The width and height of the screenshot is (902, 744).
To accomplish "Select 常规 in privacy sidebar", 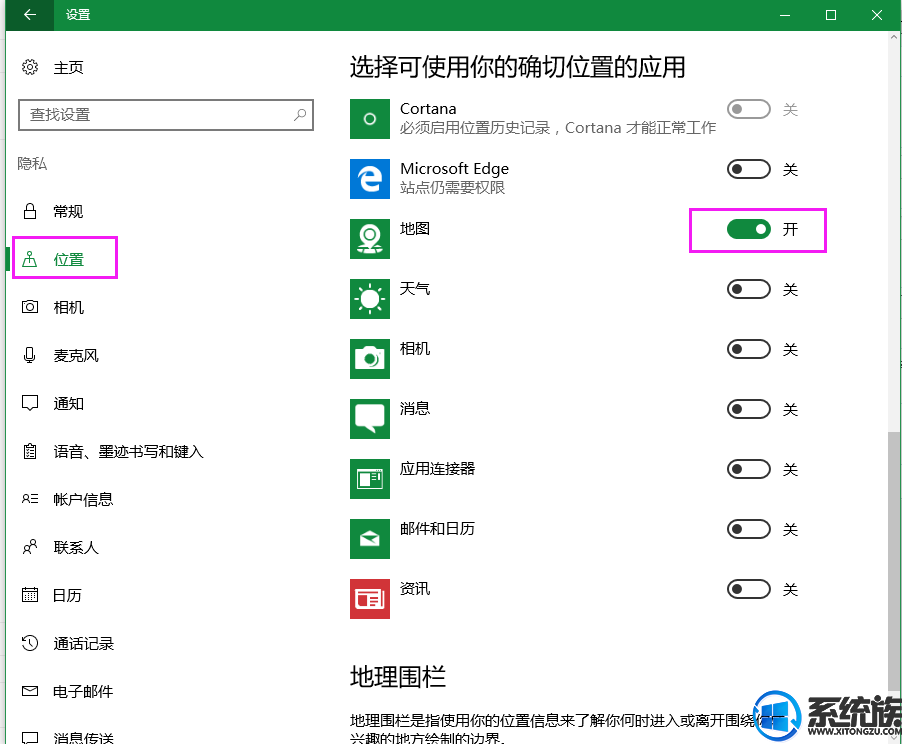I will [68, 211].
